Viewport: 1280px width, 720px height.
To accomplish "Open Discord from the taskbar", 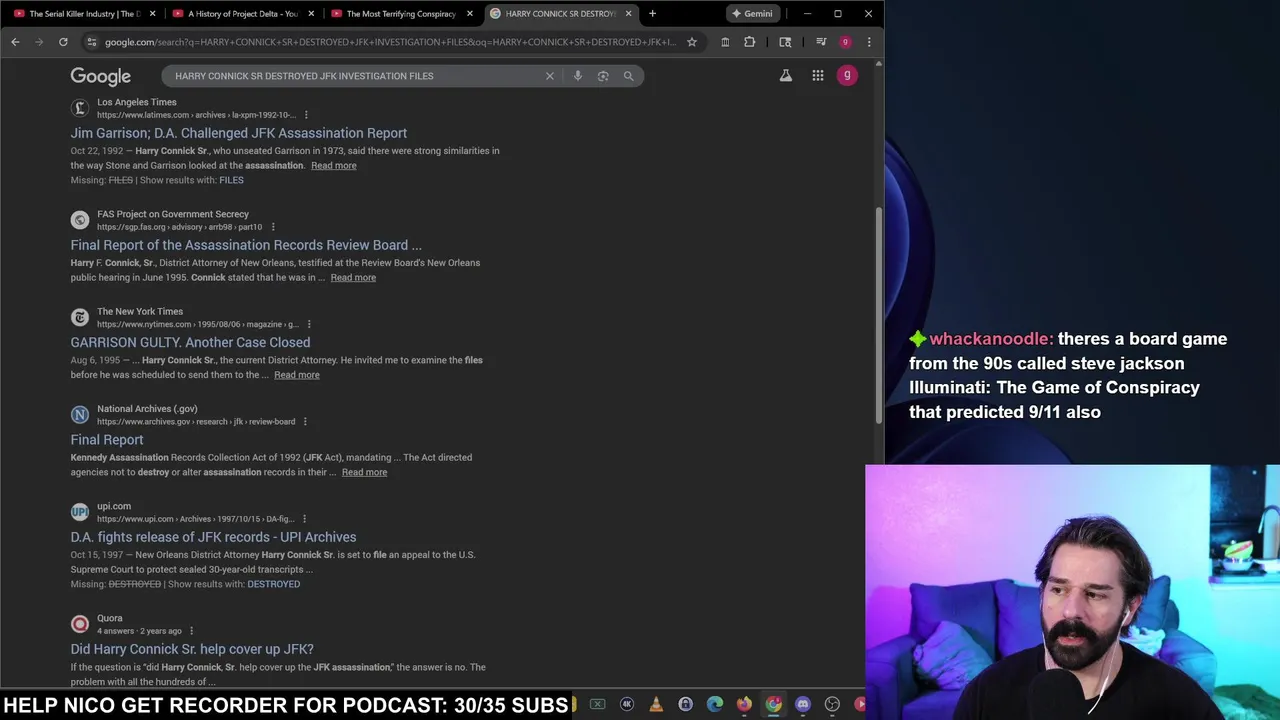I will [802, 704].
